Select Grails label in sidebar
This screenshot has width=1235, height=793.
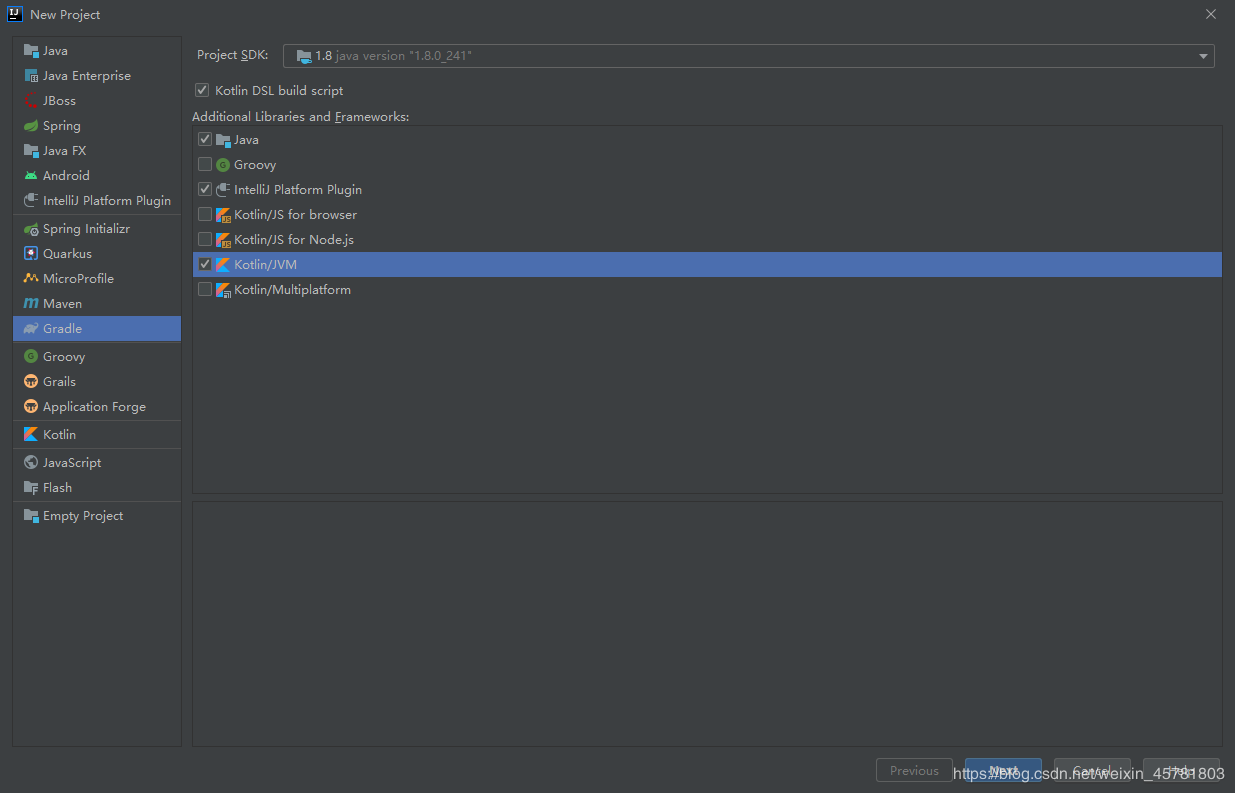coord(59,381)
